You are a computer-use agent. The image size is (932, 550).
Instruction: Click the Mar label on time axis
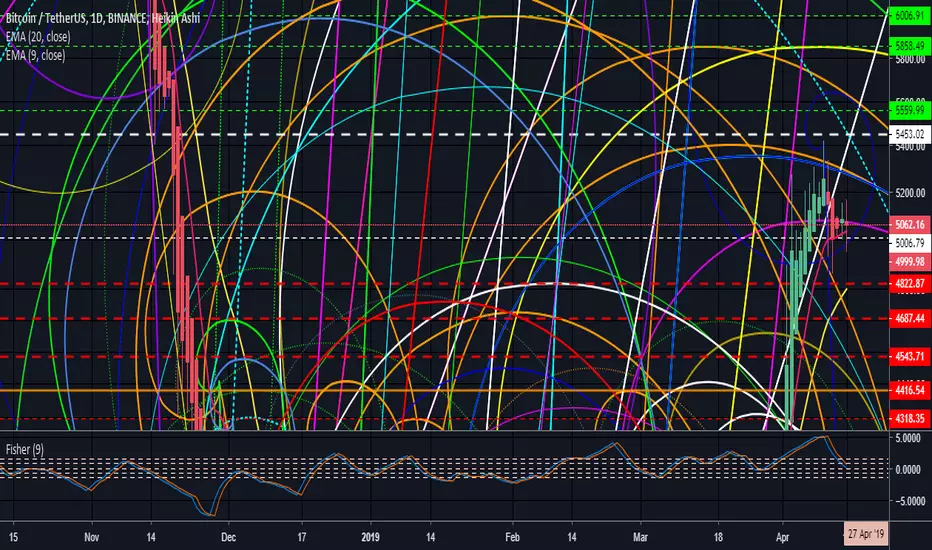[x=640, y=538]
